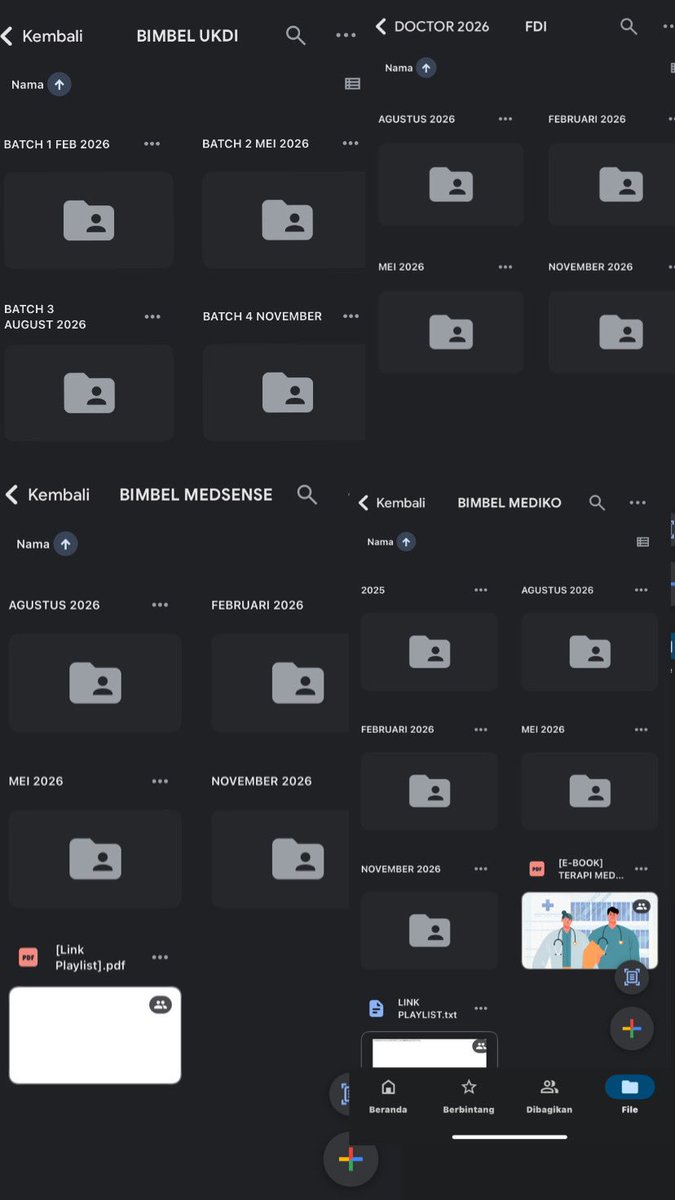This screenshot has height=1200, width=675.
Task: Switch to Dibagikan tab
Action: [x=549, y=1095]
